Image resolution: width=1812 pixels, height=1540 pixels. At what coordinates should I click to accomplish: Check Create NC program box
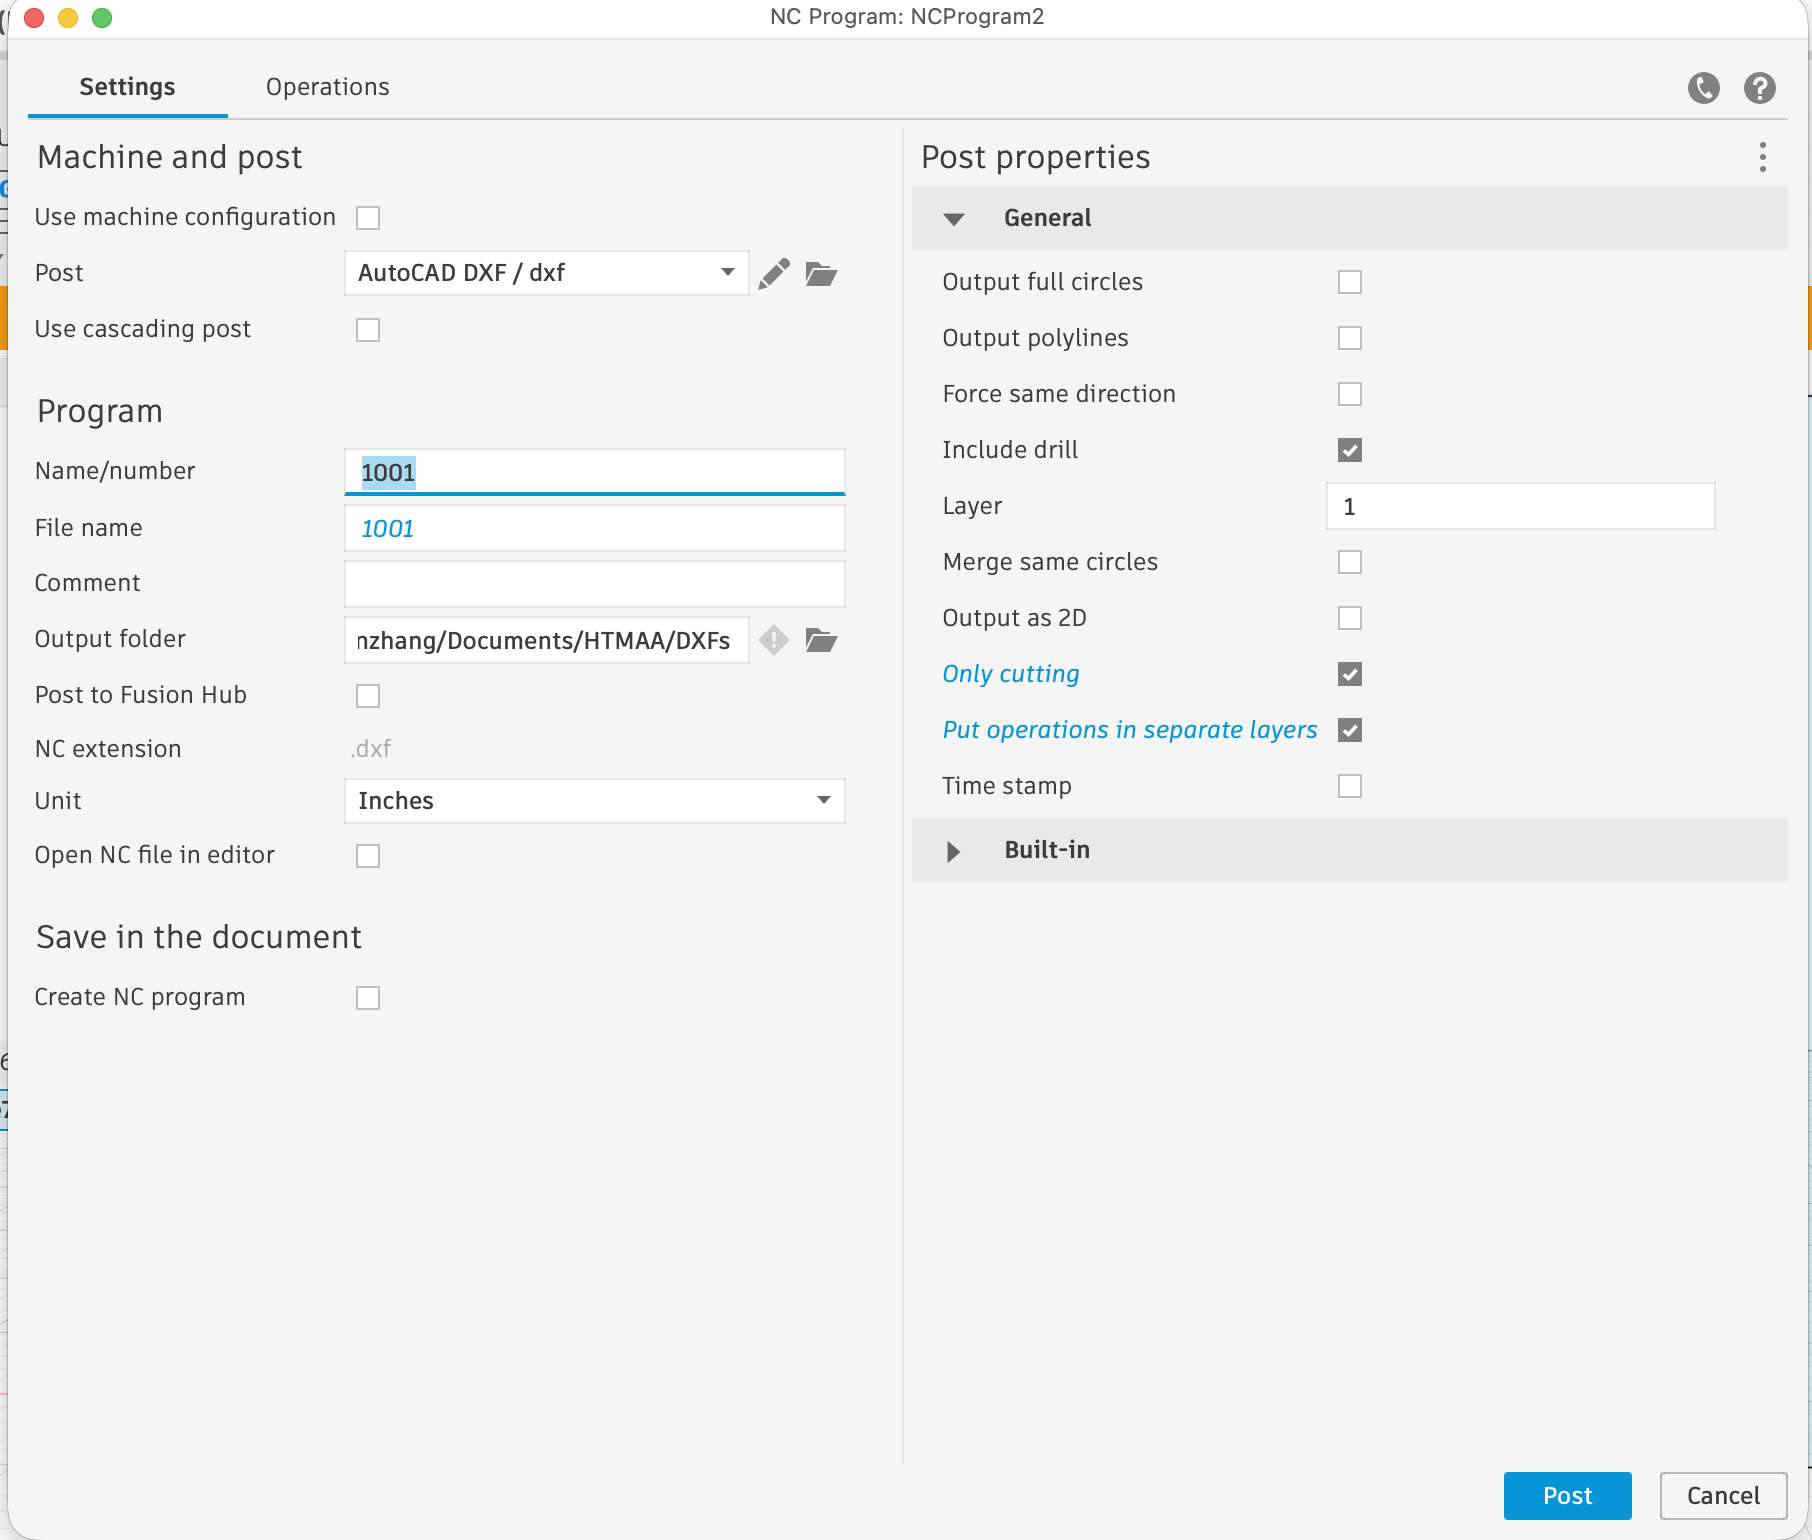click(x=368, y=998)
